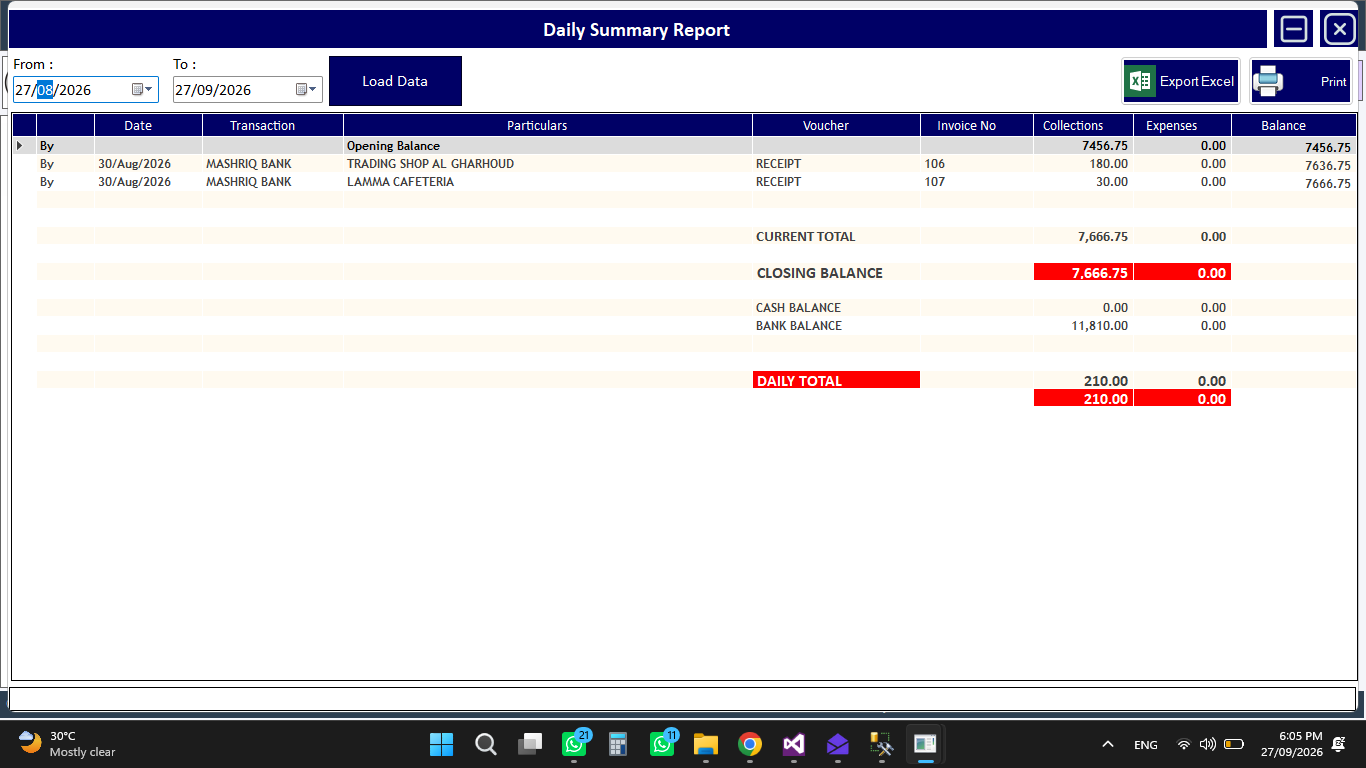Click RECEIPT voucher in the TRADING SHOP row
This screenshot has height=768, width=1366.
pos(836,164)
